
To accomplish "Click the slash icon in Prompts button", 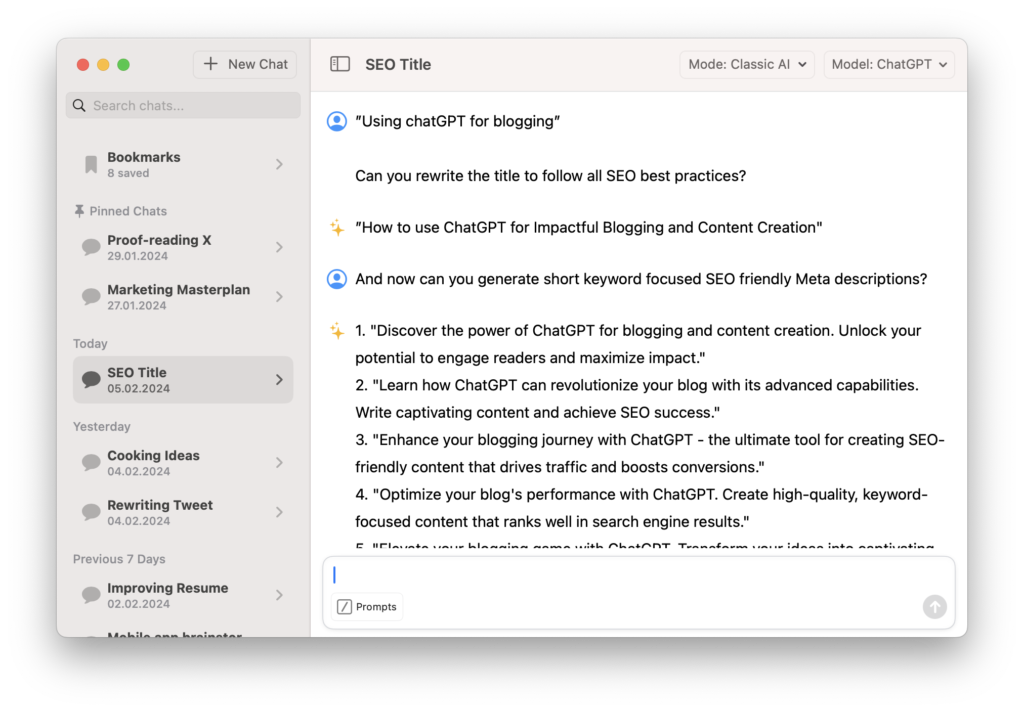I will (x=344, y=607).
